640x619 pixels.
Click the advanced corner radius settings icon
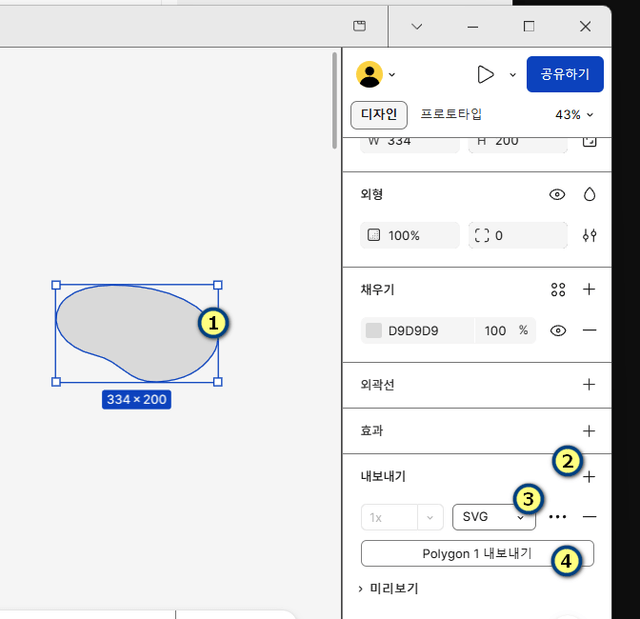[589, 236]
